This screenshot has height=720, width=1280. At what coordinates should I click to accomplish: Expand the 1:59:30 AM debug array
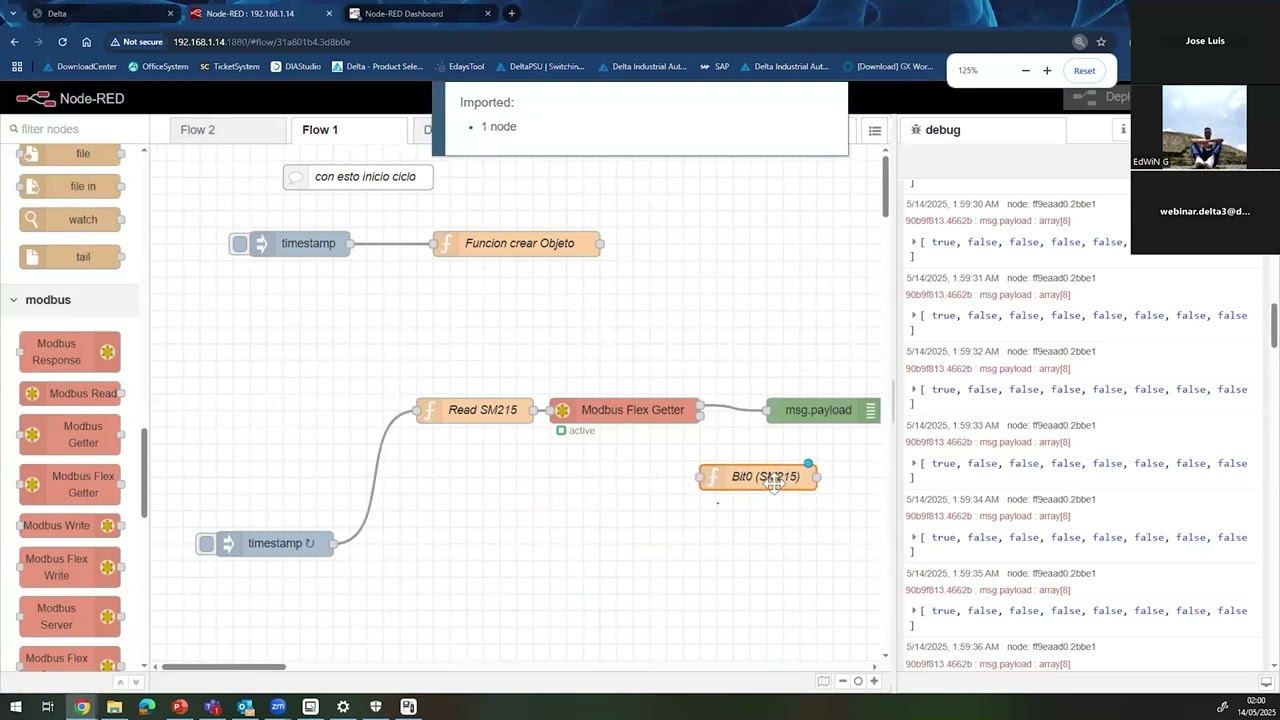(x=914, y=242)
